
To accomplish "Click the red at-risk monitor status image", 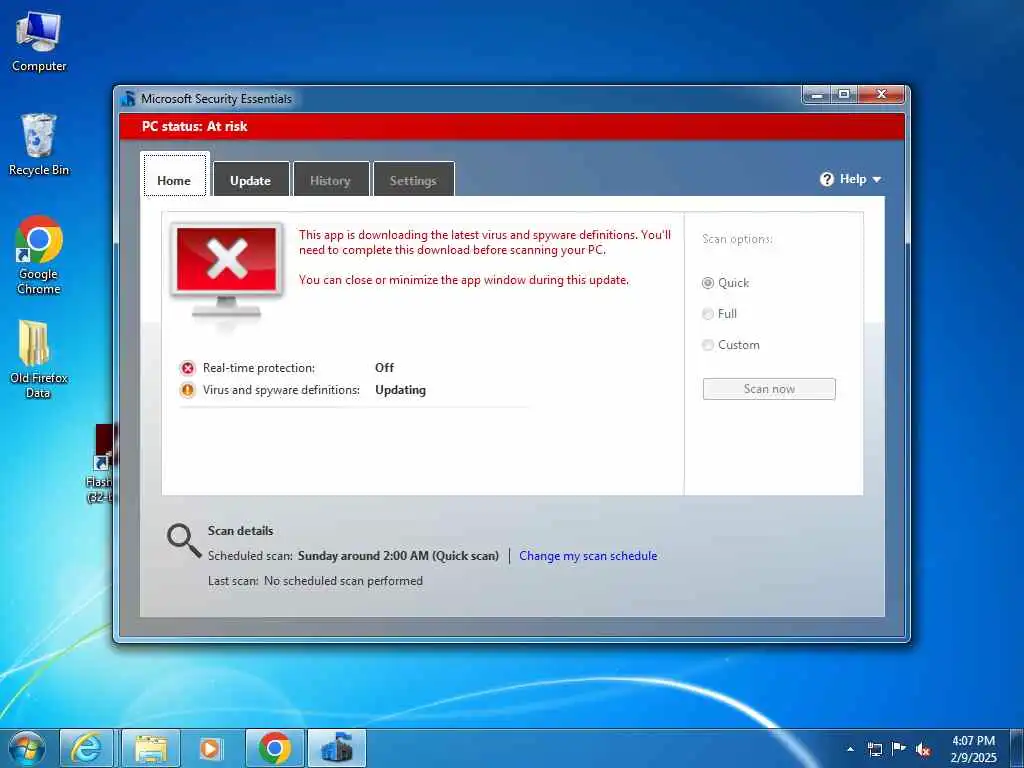I will (x=226, y=270).
